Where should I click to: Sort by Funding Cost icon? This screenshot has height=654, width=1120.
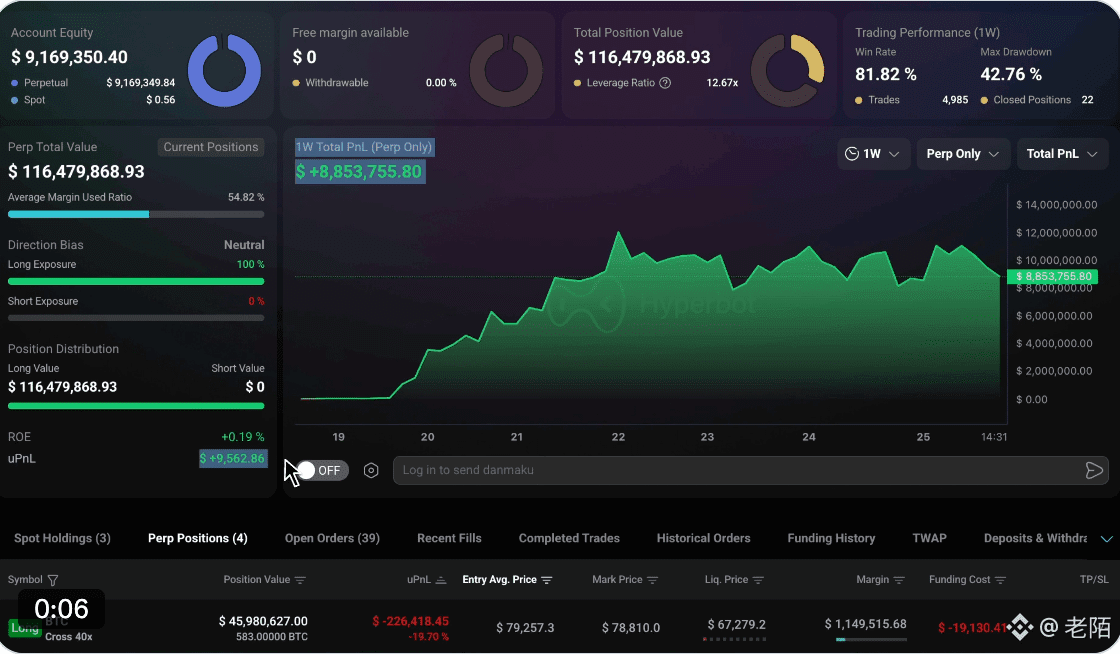coord(1000,580)
